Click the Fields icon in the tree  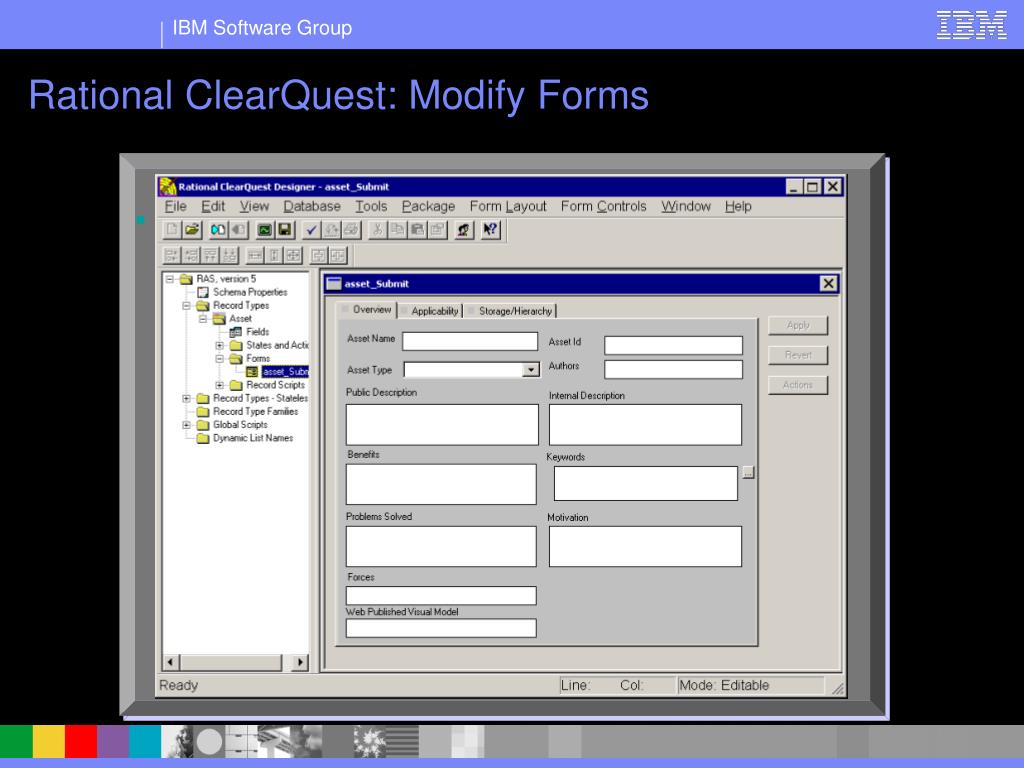(236, 332)
